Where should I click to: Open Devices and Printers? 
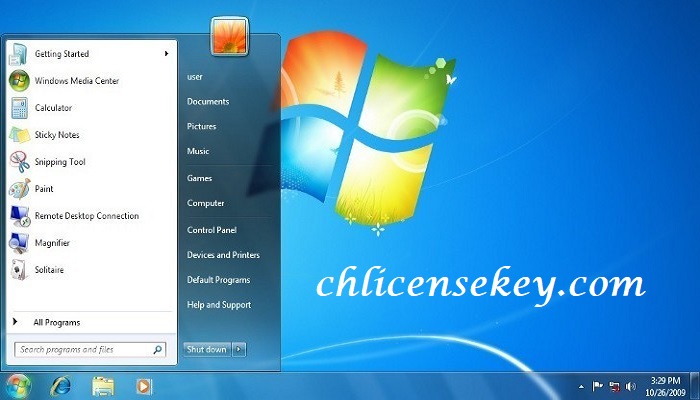tap(223, 255)
